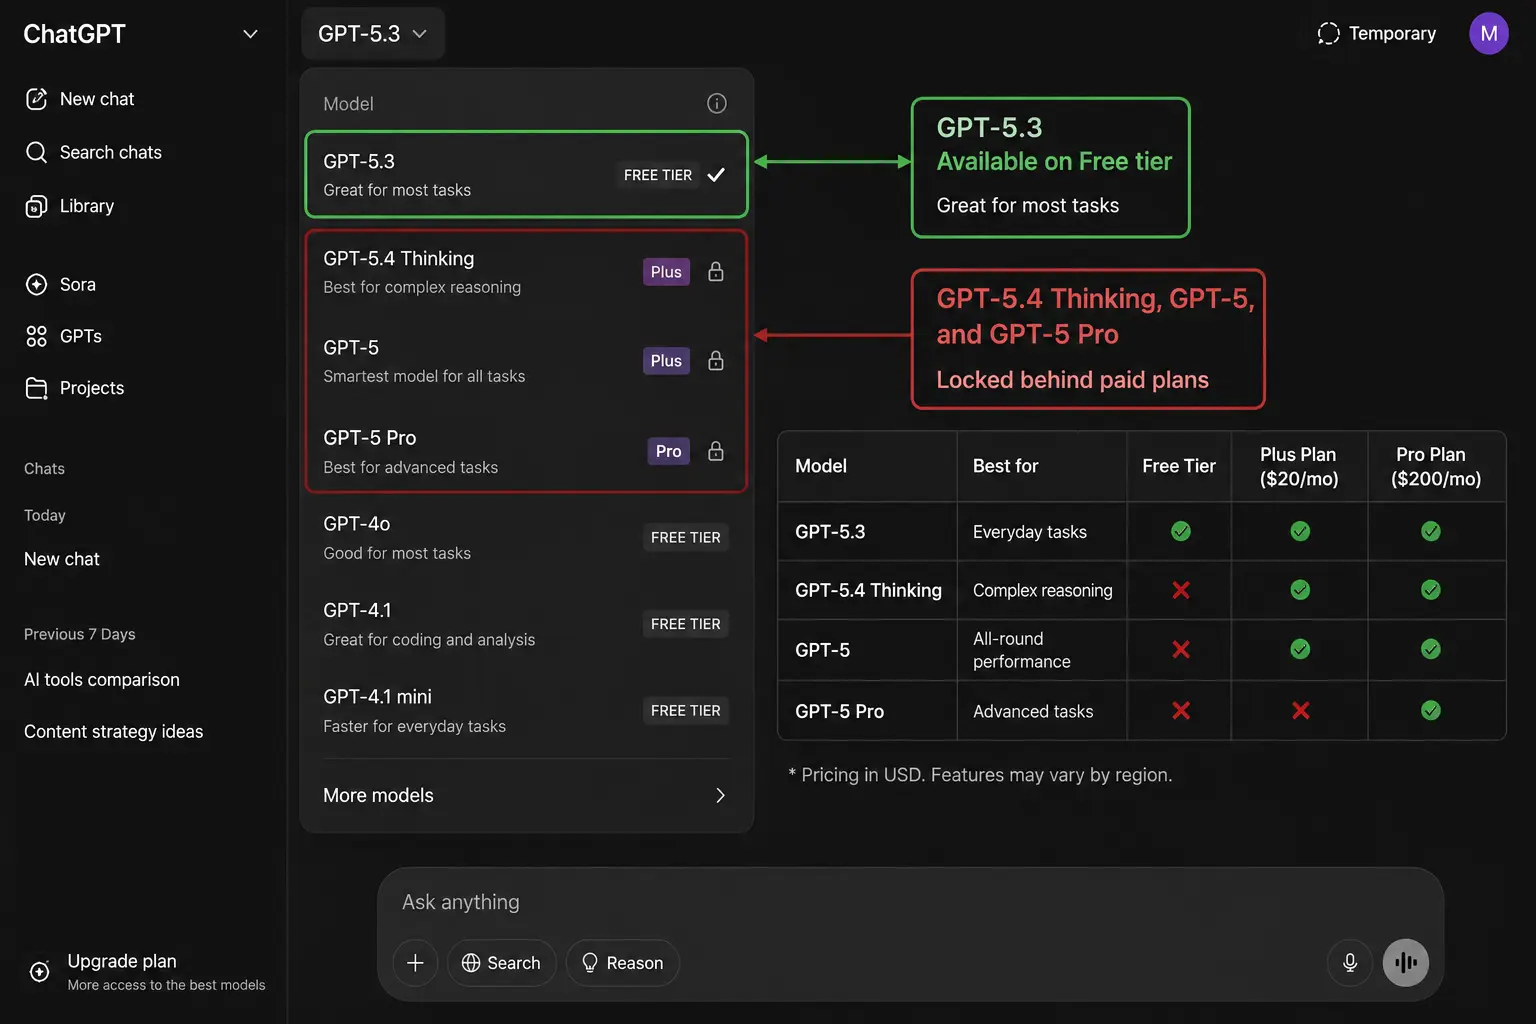Click the Sora label in sidebar
The height and width of the screenshot is (1024, 1536).
click(78, 284)
